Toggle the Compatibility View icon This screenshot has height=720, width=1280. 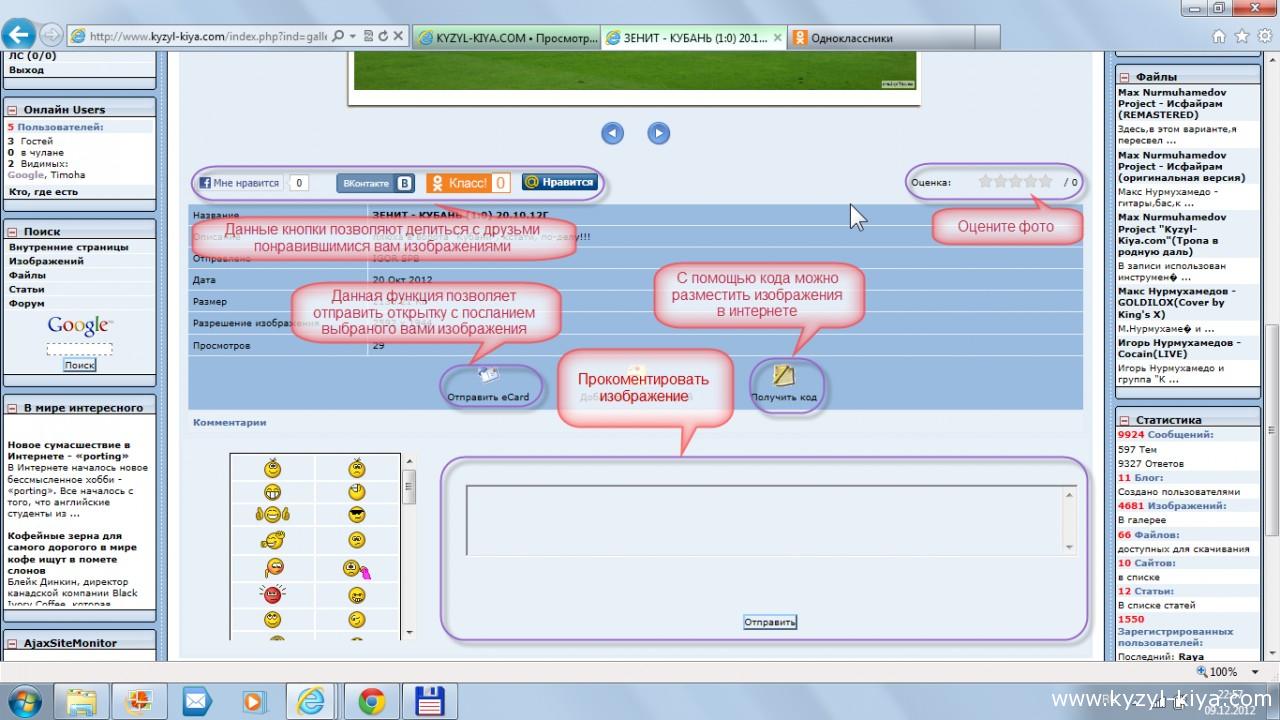coord(368,36)
